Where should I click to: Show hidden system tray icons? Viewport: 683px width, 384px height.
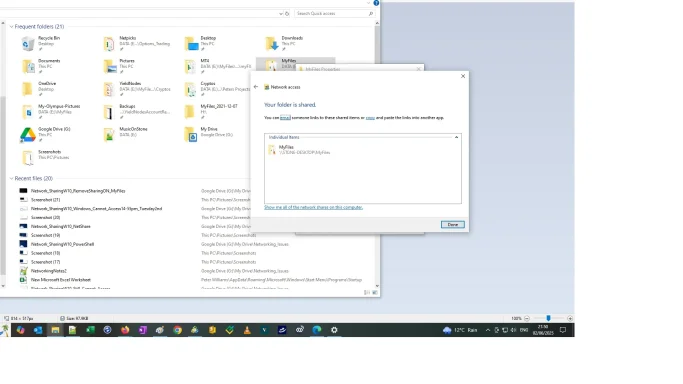click(488, 330)
